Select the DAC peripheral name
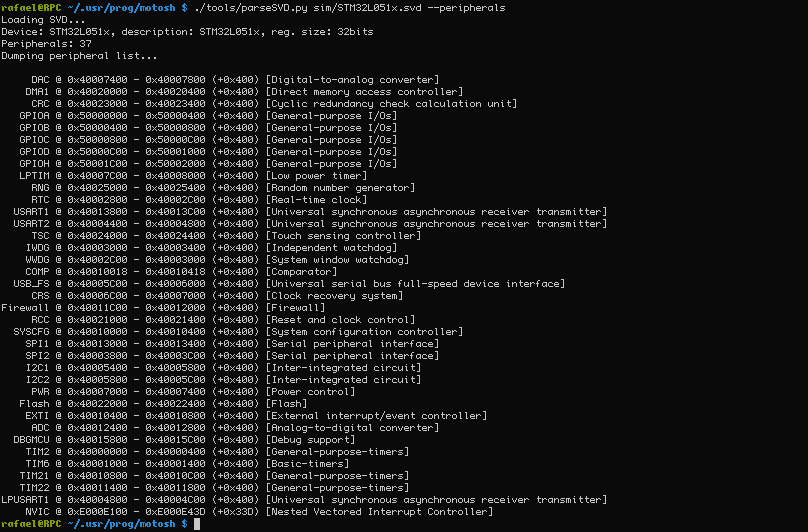The image size is (808, 532). (40, 80)
